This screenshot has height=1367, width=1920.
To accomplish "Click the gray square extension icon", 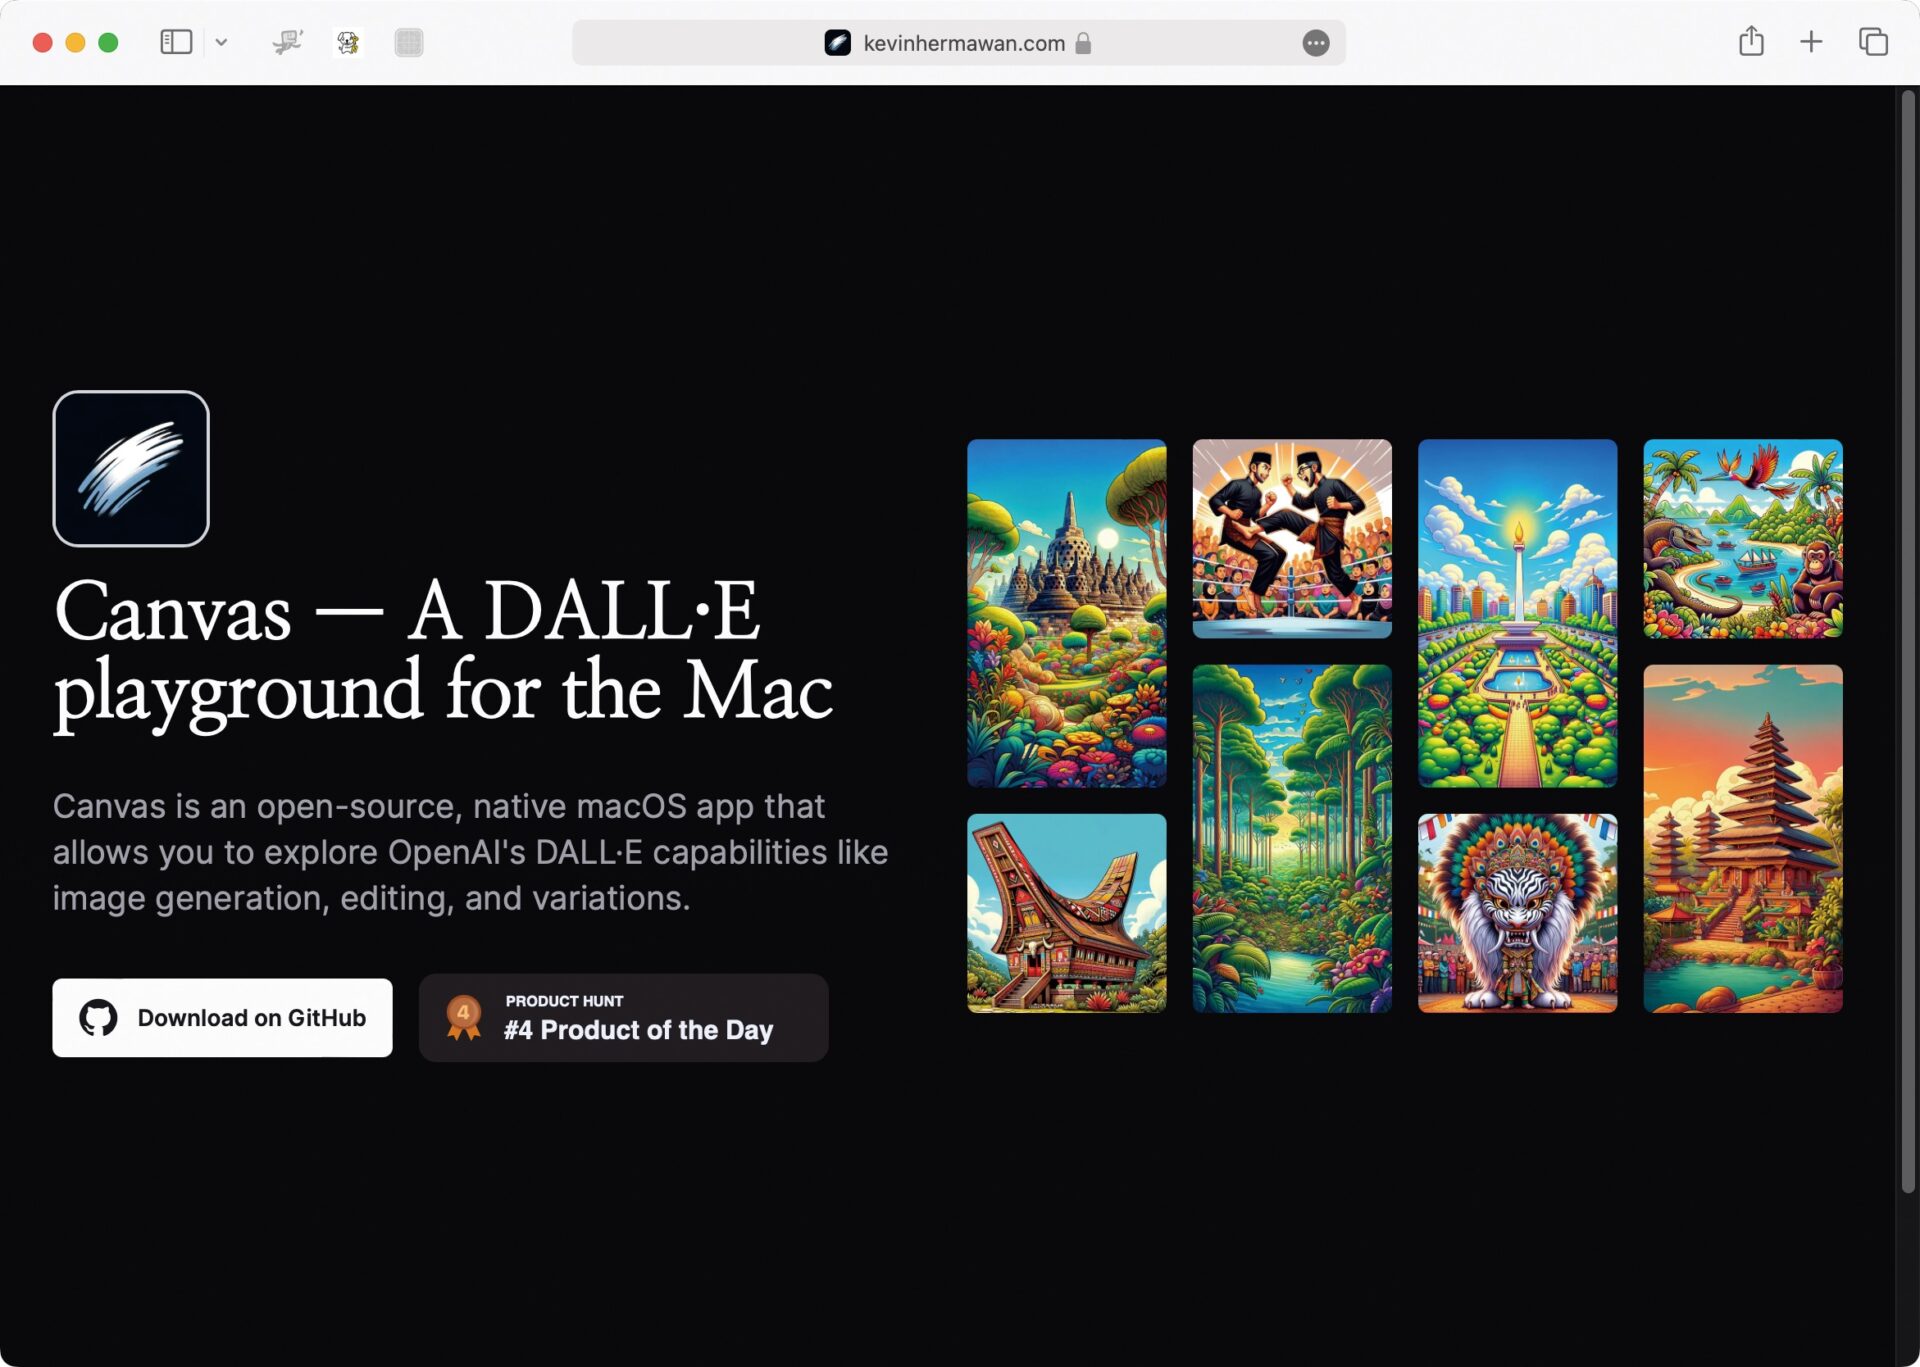I will (409, 42).
